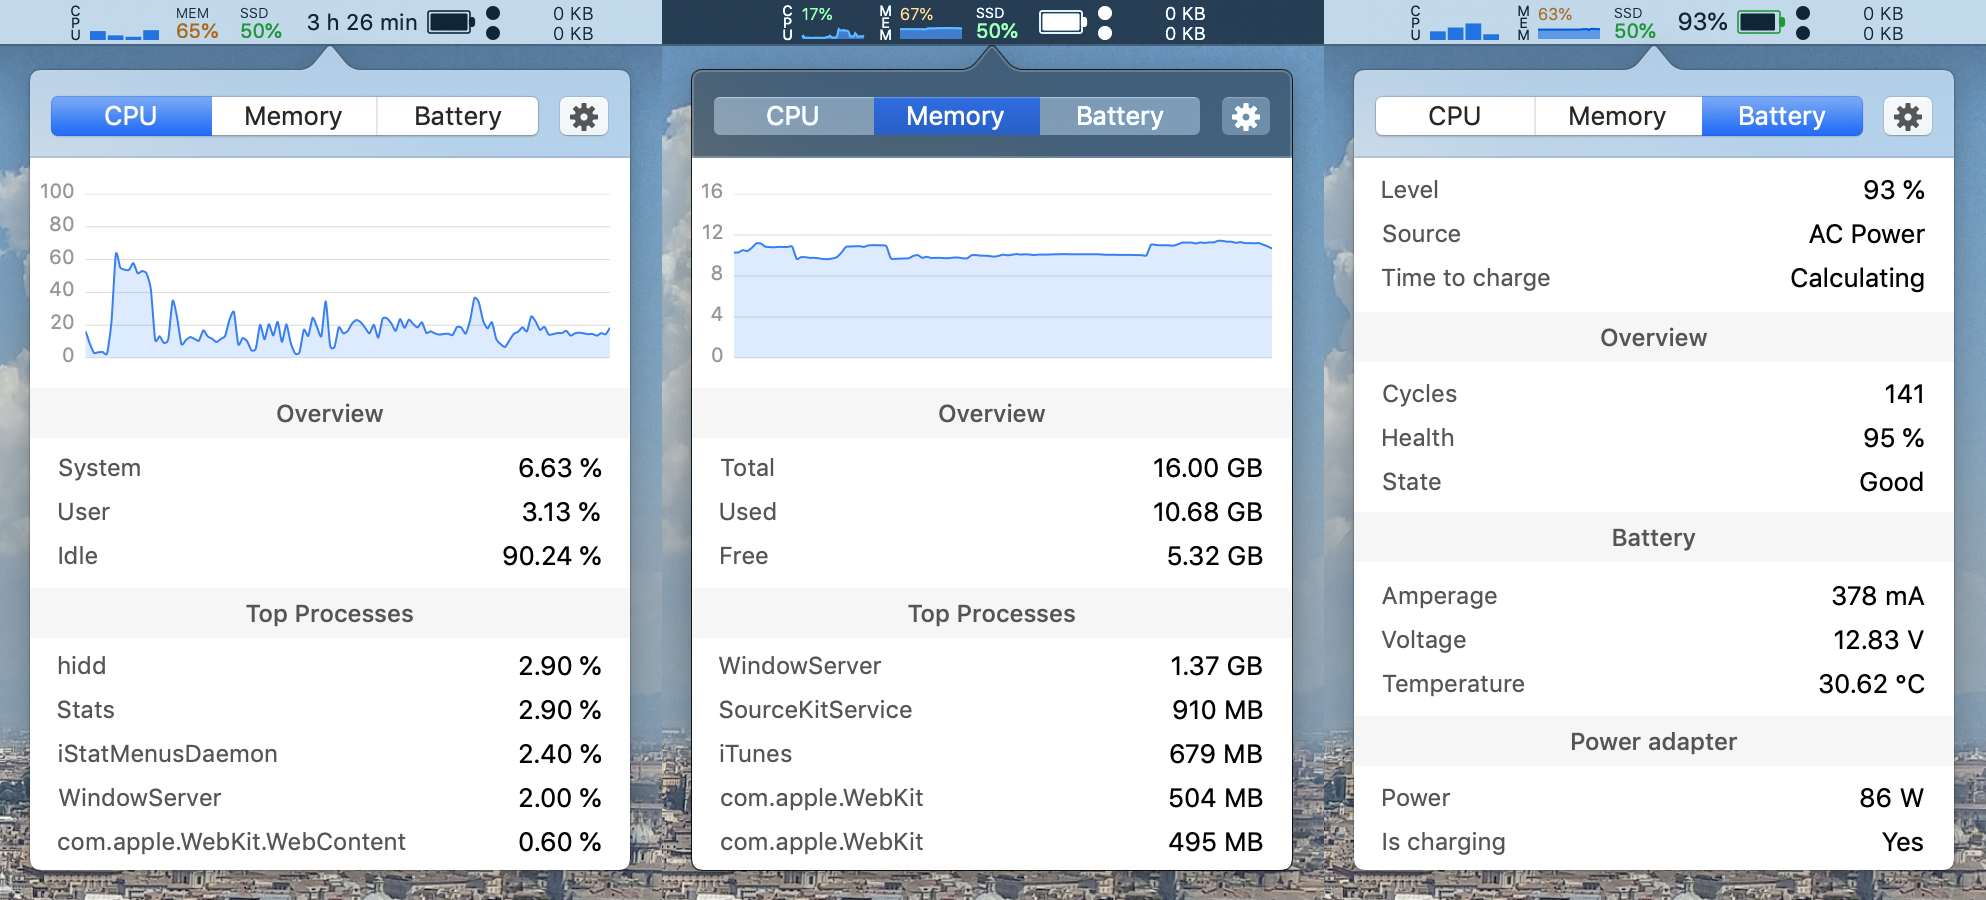Click the CPU line graph showing 17%
1986x900 pixels.
(x=832, y=24)
